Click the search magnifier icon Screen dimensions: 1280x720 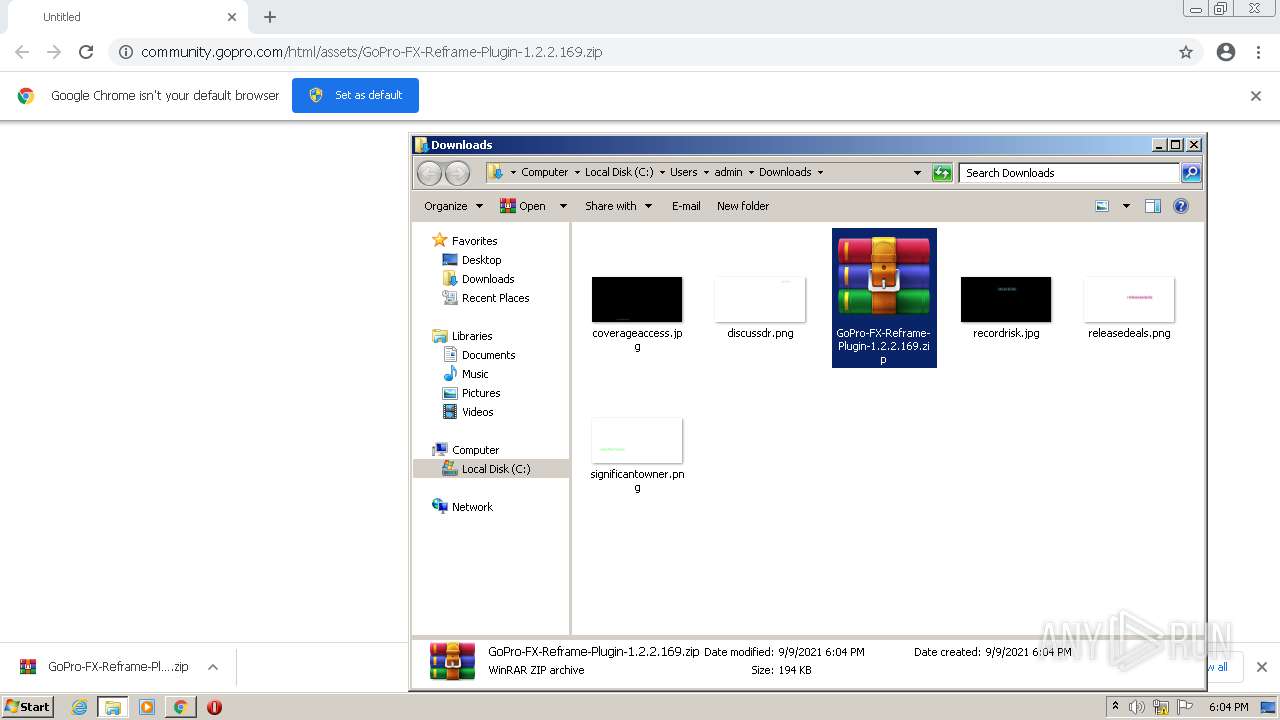1191,173
